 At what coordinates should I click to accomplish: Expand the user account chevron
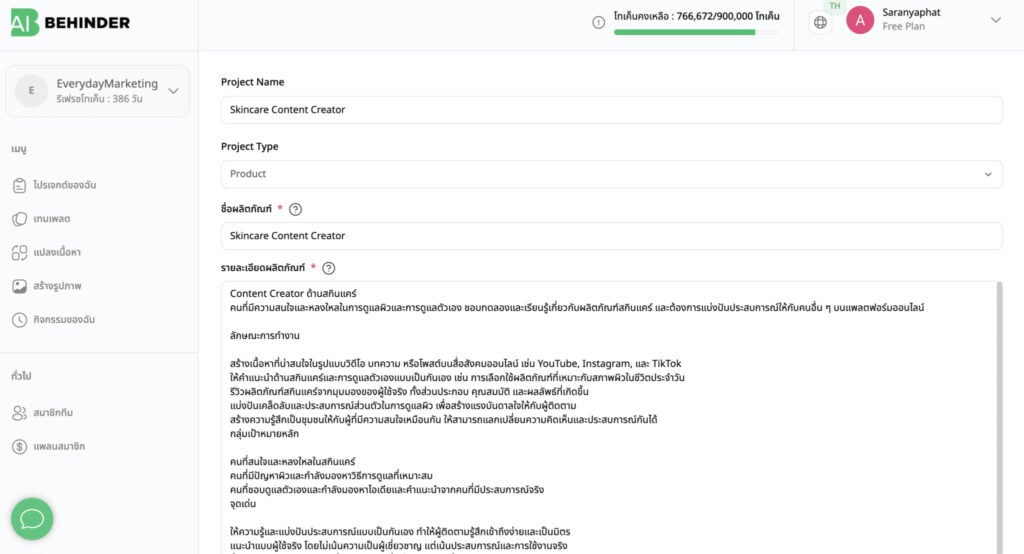coord(995,20)
